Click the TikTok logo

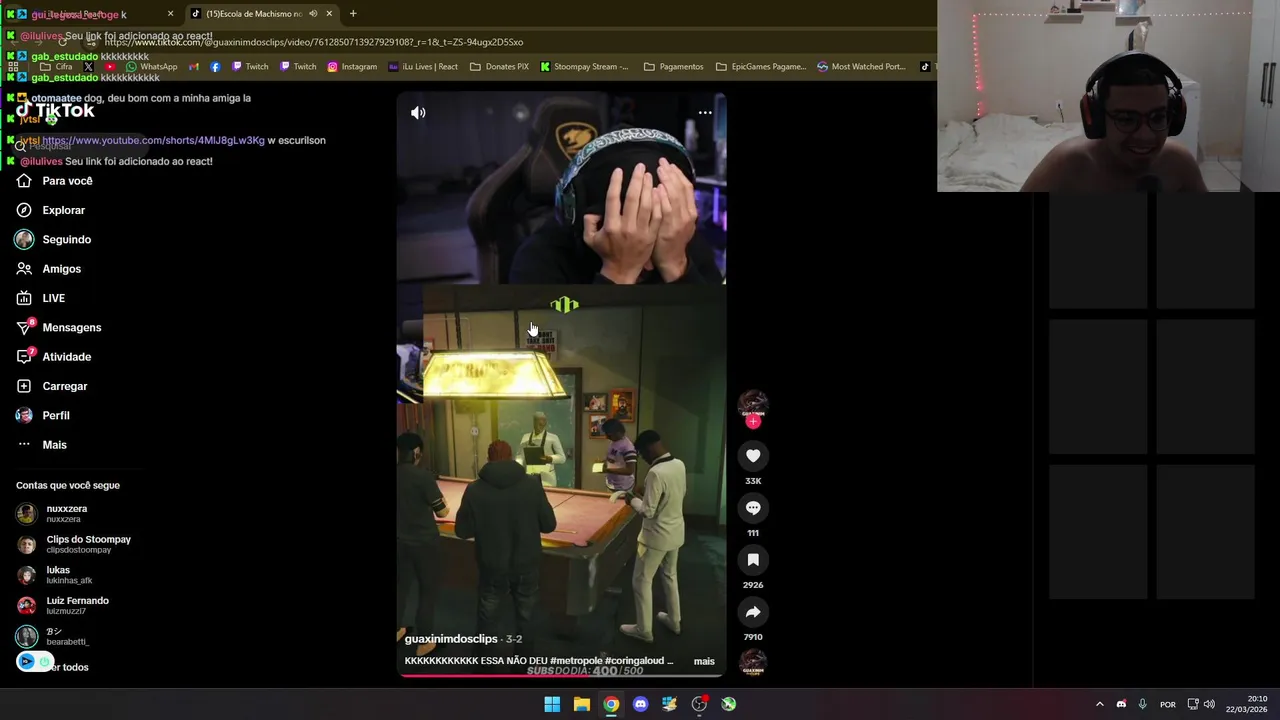[x=55, y=110]
